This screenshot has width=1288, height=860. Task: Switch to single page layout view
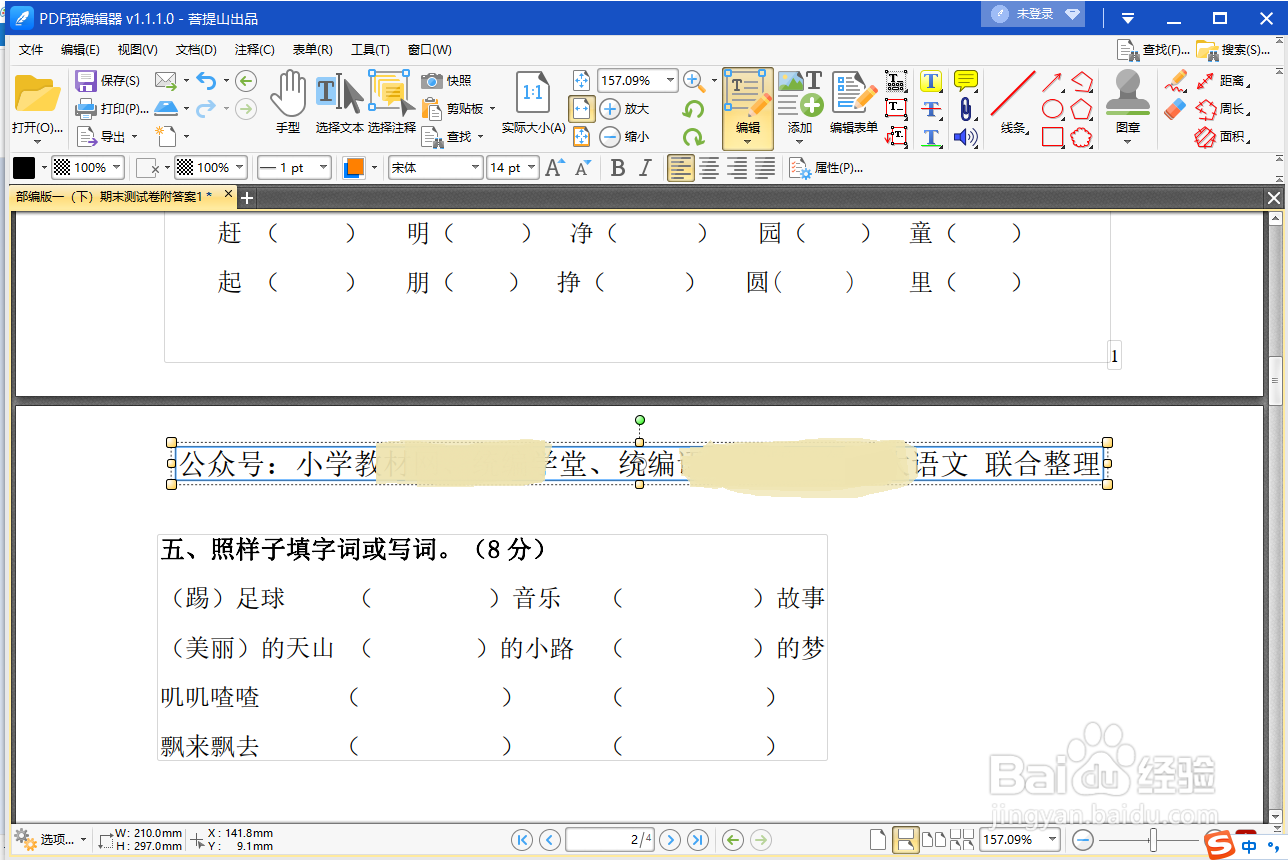coord(878,840)
